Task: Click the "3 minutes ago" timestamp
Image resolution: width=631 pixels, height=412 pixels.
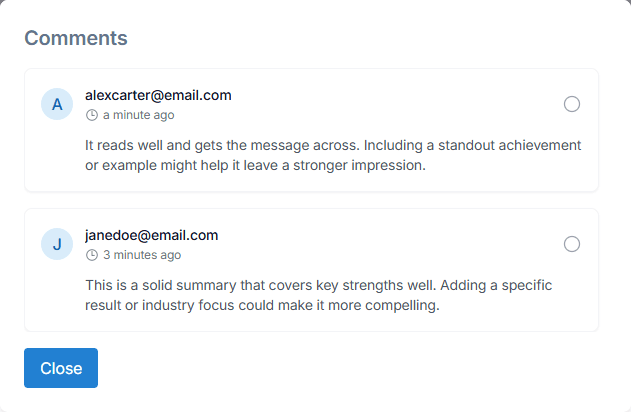Action: [x=140, y=255]
